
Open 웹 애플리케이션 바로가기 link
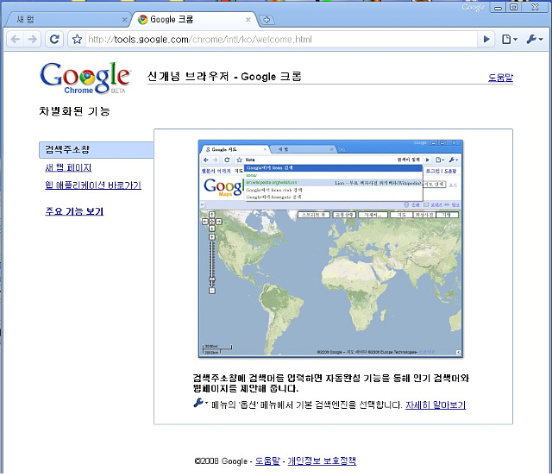tap(93, 185)
